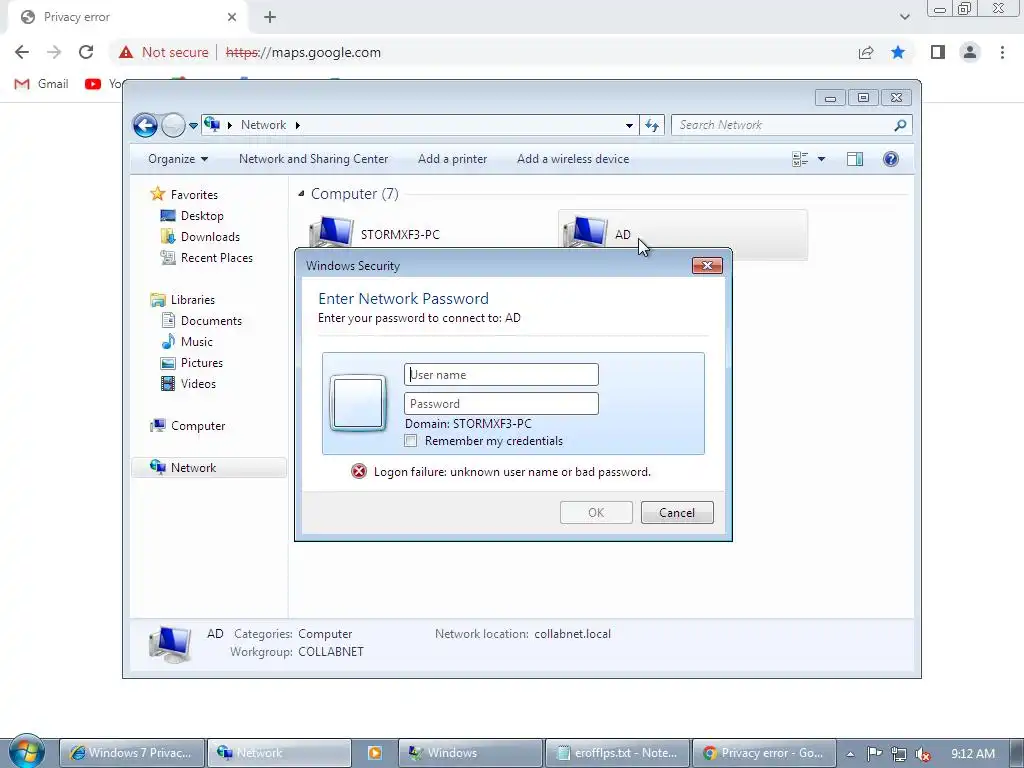Switch to erofflps.txt Notepad taskbar item
Viewport: 1024px width, 768px height.
[617, 753]
